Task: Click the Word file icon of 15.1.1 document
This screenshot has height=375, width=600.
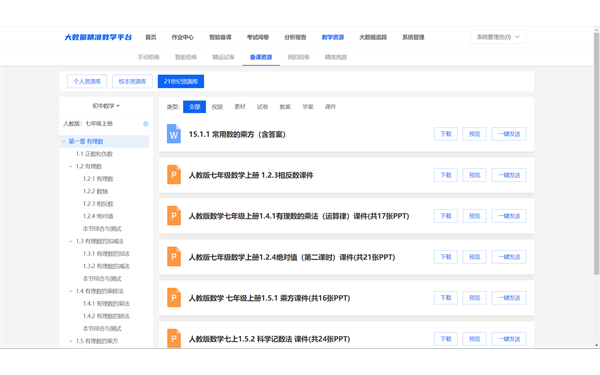Action: (174, 134)
